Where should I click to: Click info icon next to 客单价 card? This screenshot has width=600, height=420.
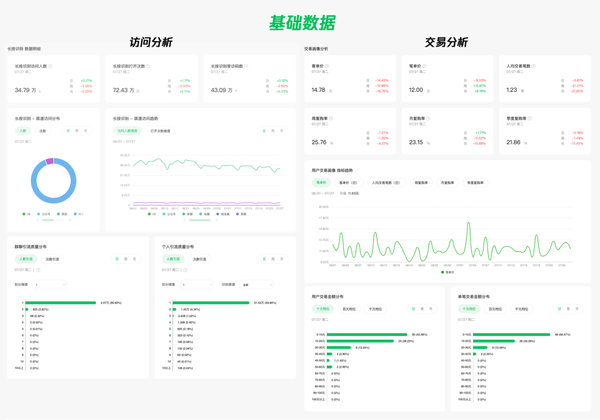pos(327,67)
